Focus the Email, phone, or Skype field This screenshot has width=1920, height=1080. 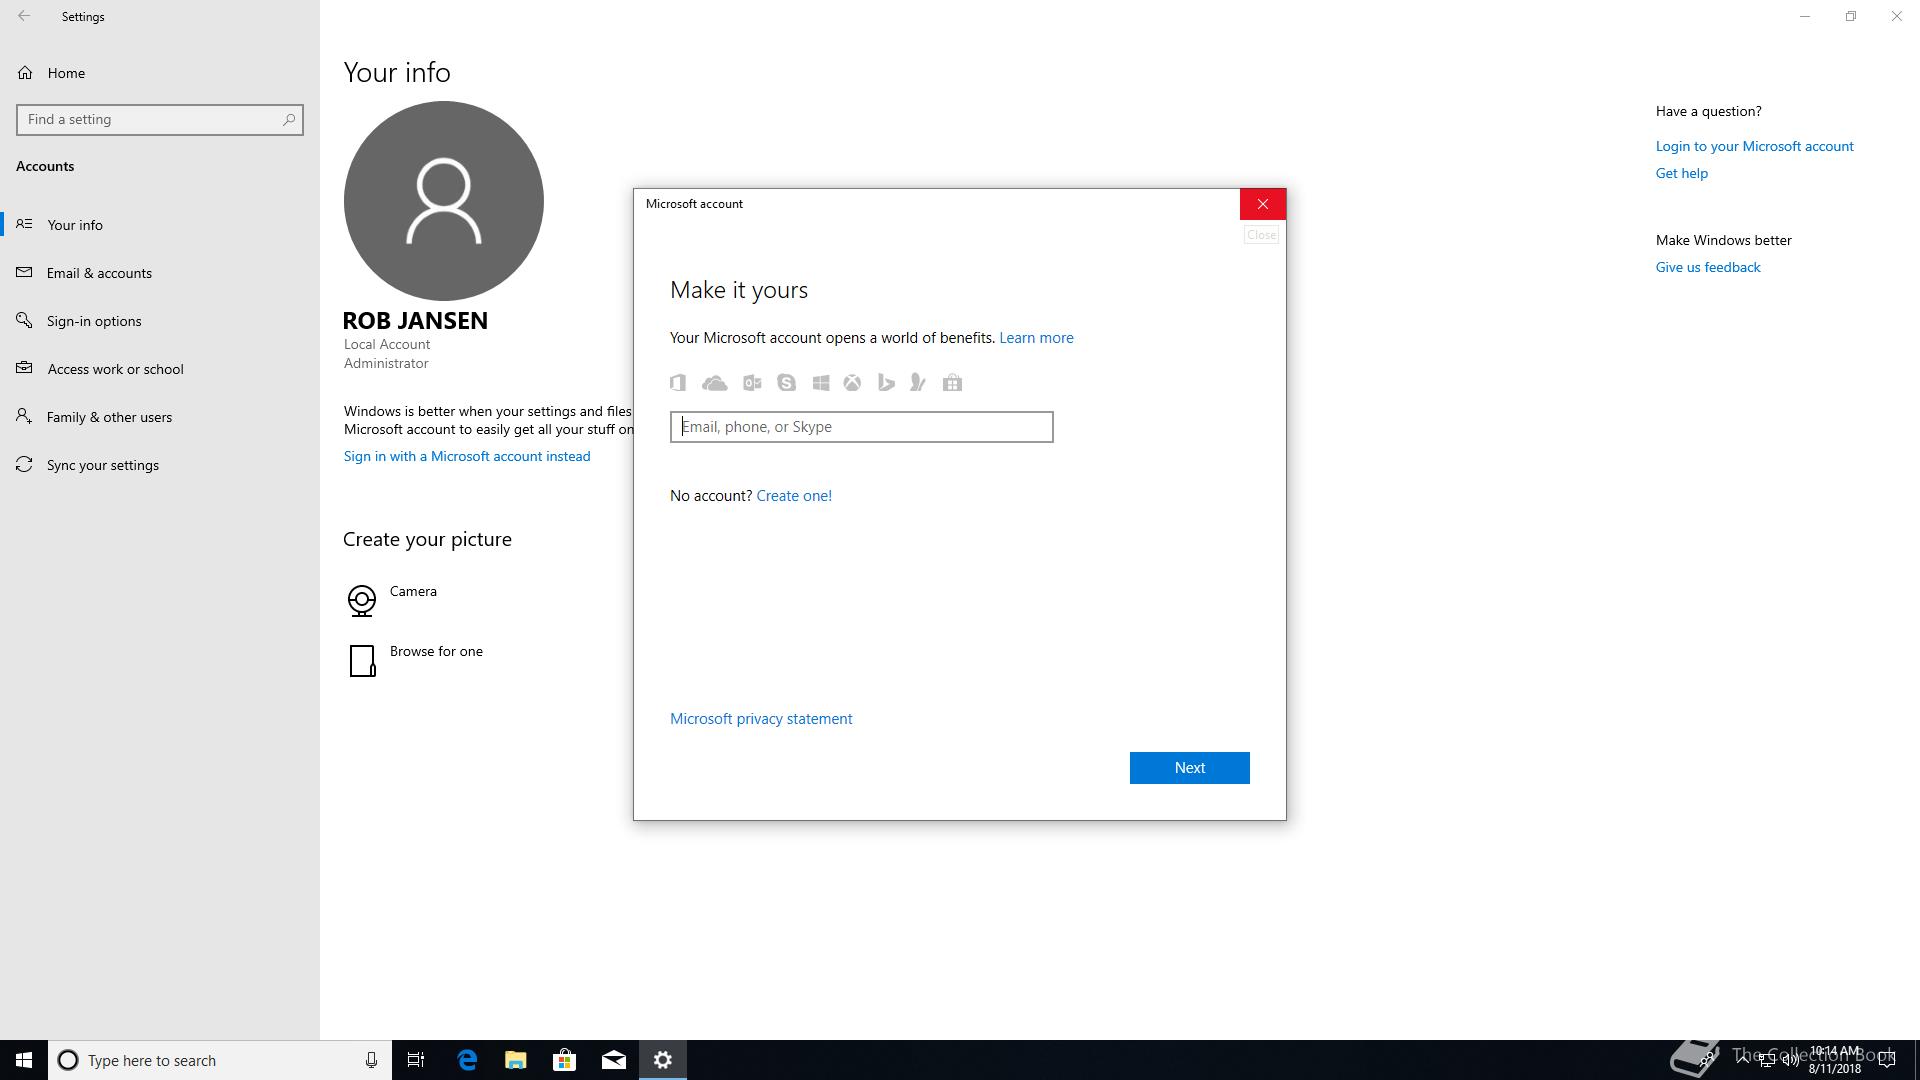click(x=861, y=427)
